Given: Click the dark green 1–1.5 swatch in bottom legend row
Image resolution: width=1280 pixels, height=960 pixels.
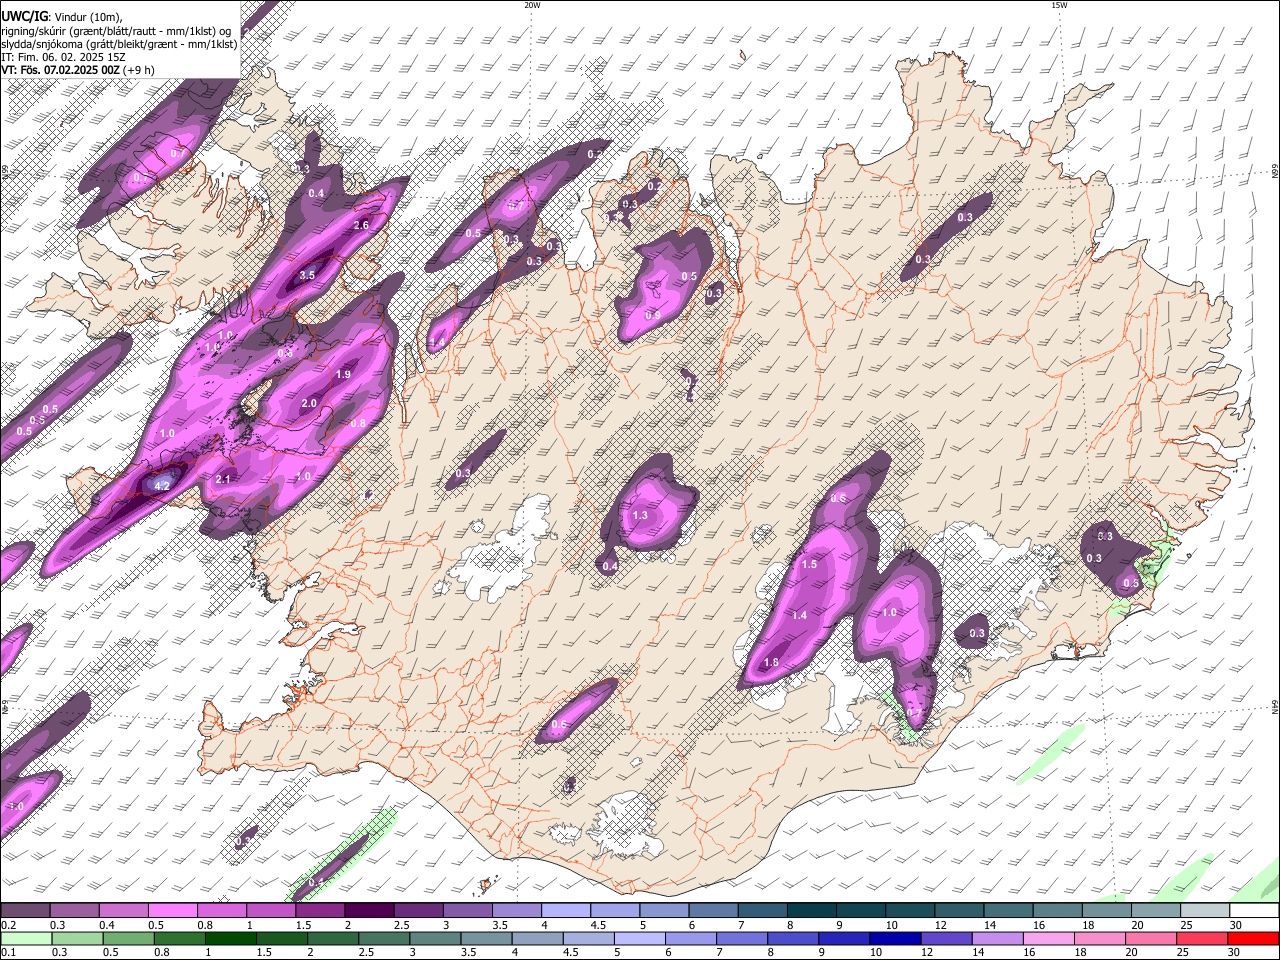Looking at the screenshot, I should (x=233, y=939).
